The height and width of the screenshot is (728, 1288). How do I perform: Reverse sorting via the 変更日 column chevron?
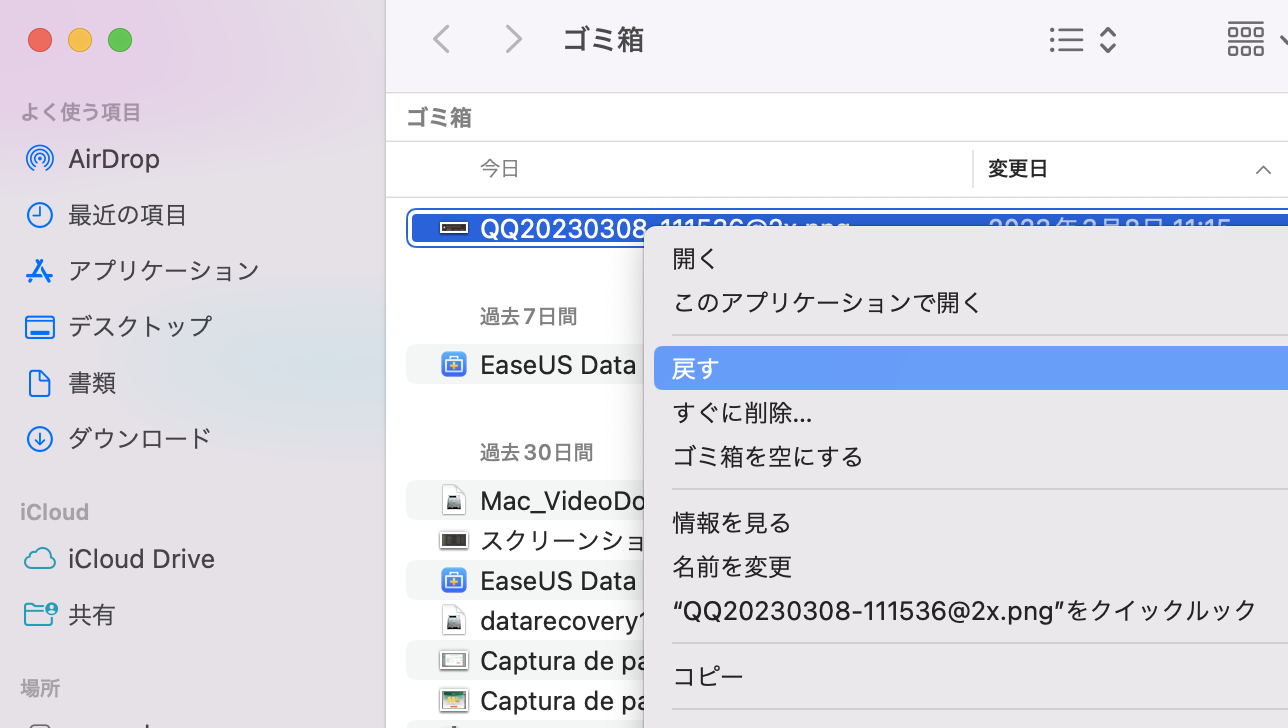pyautogui.click(x=1263, y=169)
